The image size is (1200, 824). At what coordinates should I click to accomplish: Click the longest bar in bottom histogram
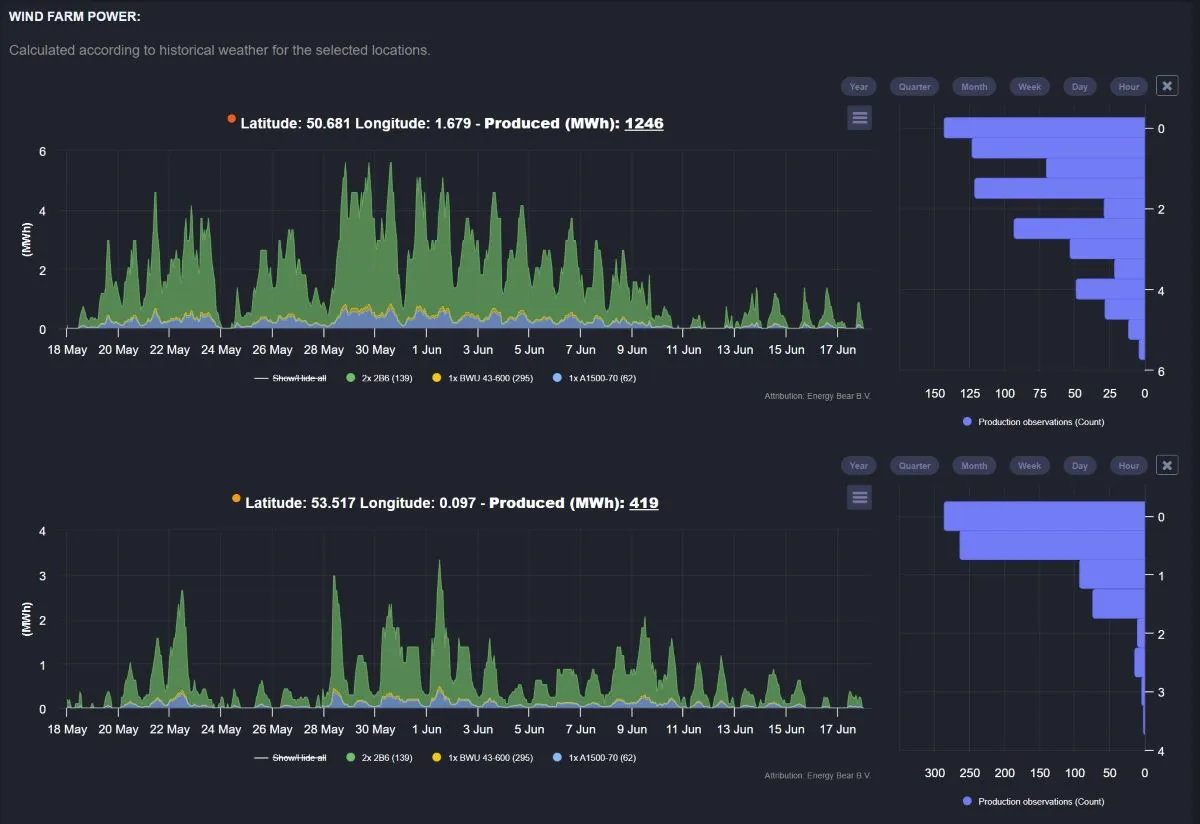1044,516
